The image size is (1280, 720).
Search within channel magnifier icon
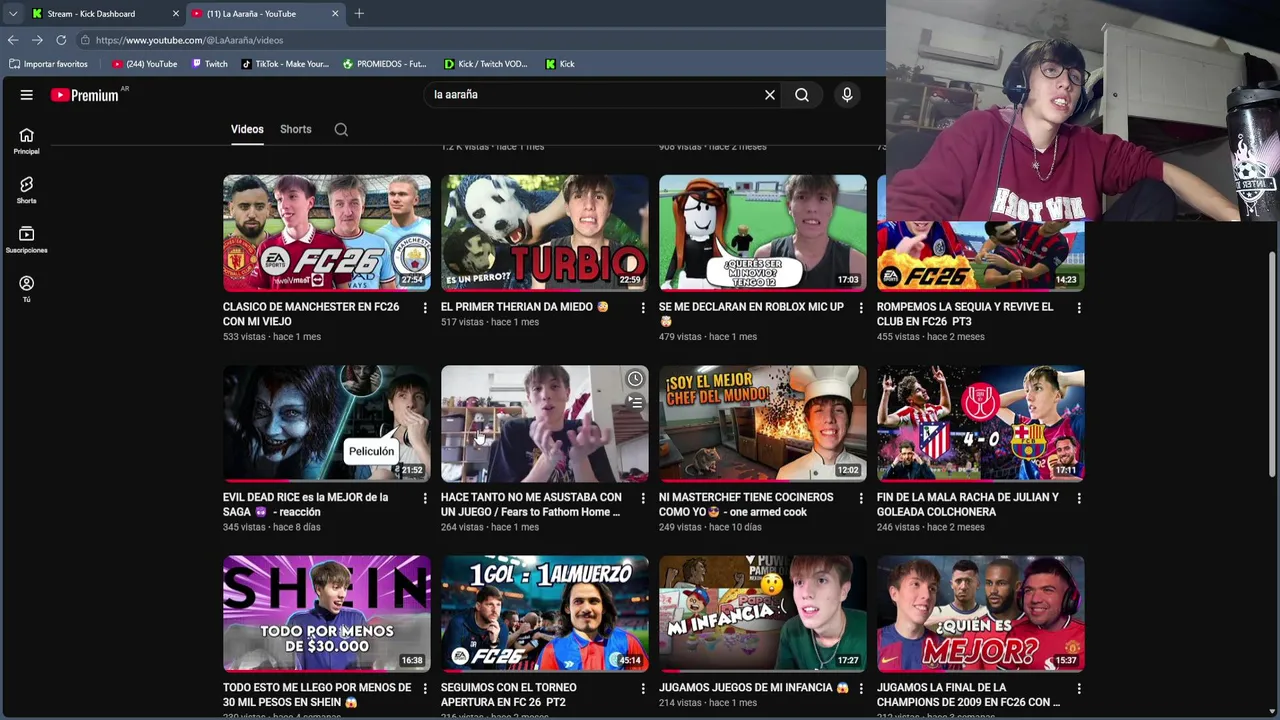tap(341, 130)
